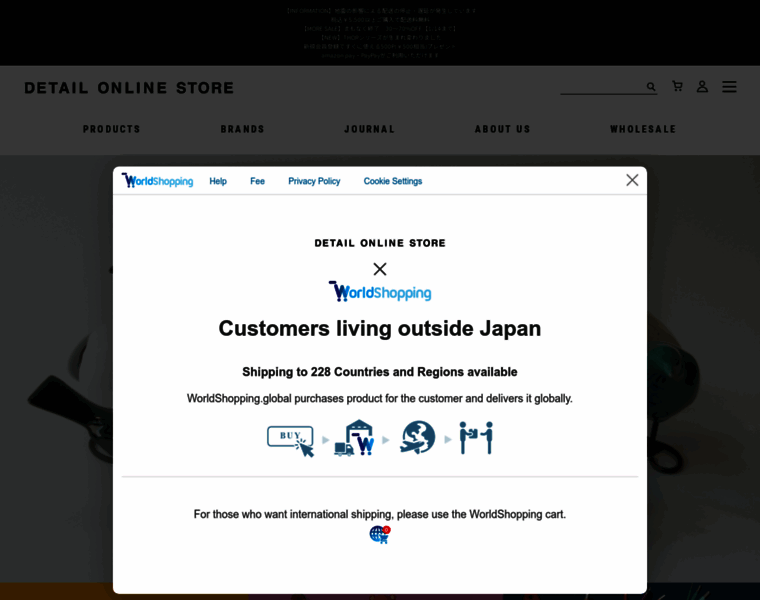The width and height of the screenshot is (760, 600).
Task: Click the WorldShopping logo in popup header
Action: [158, 181]
